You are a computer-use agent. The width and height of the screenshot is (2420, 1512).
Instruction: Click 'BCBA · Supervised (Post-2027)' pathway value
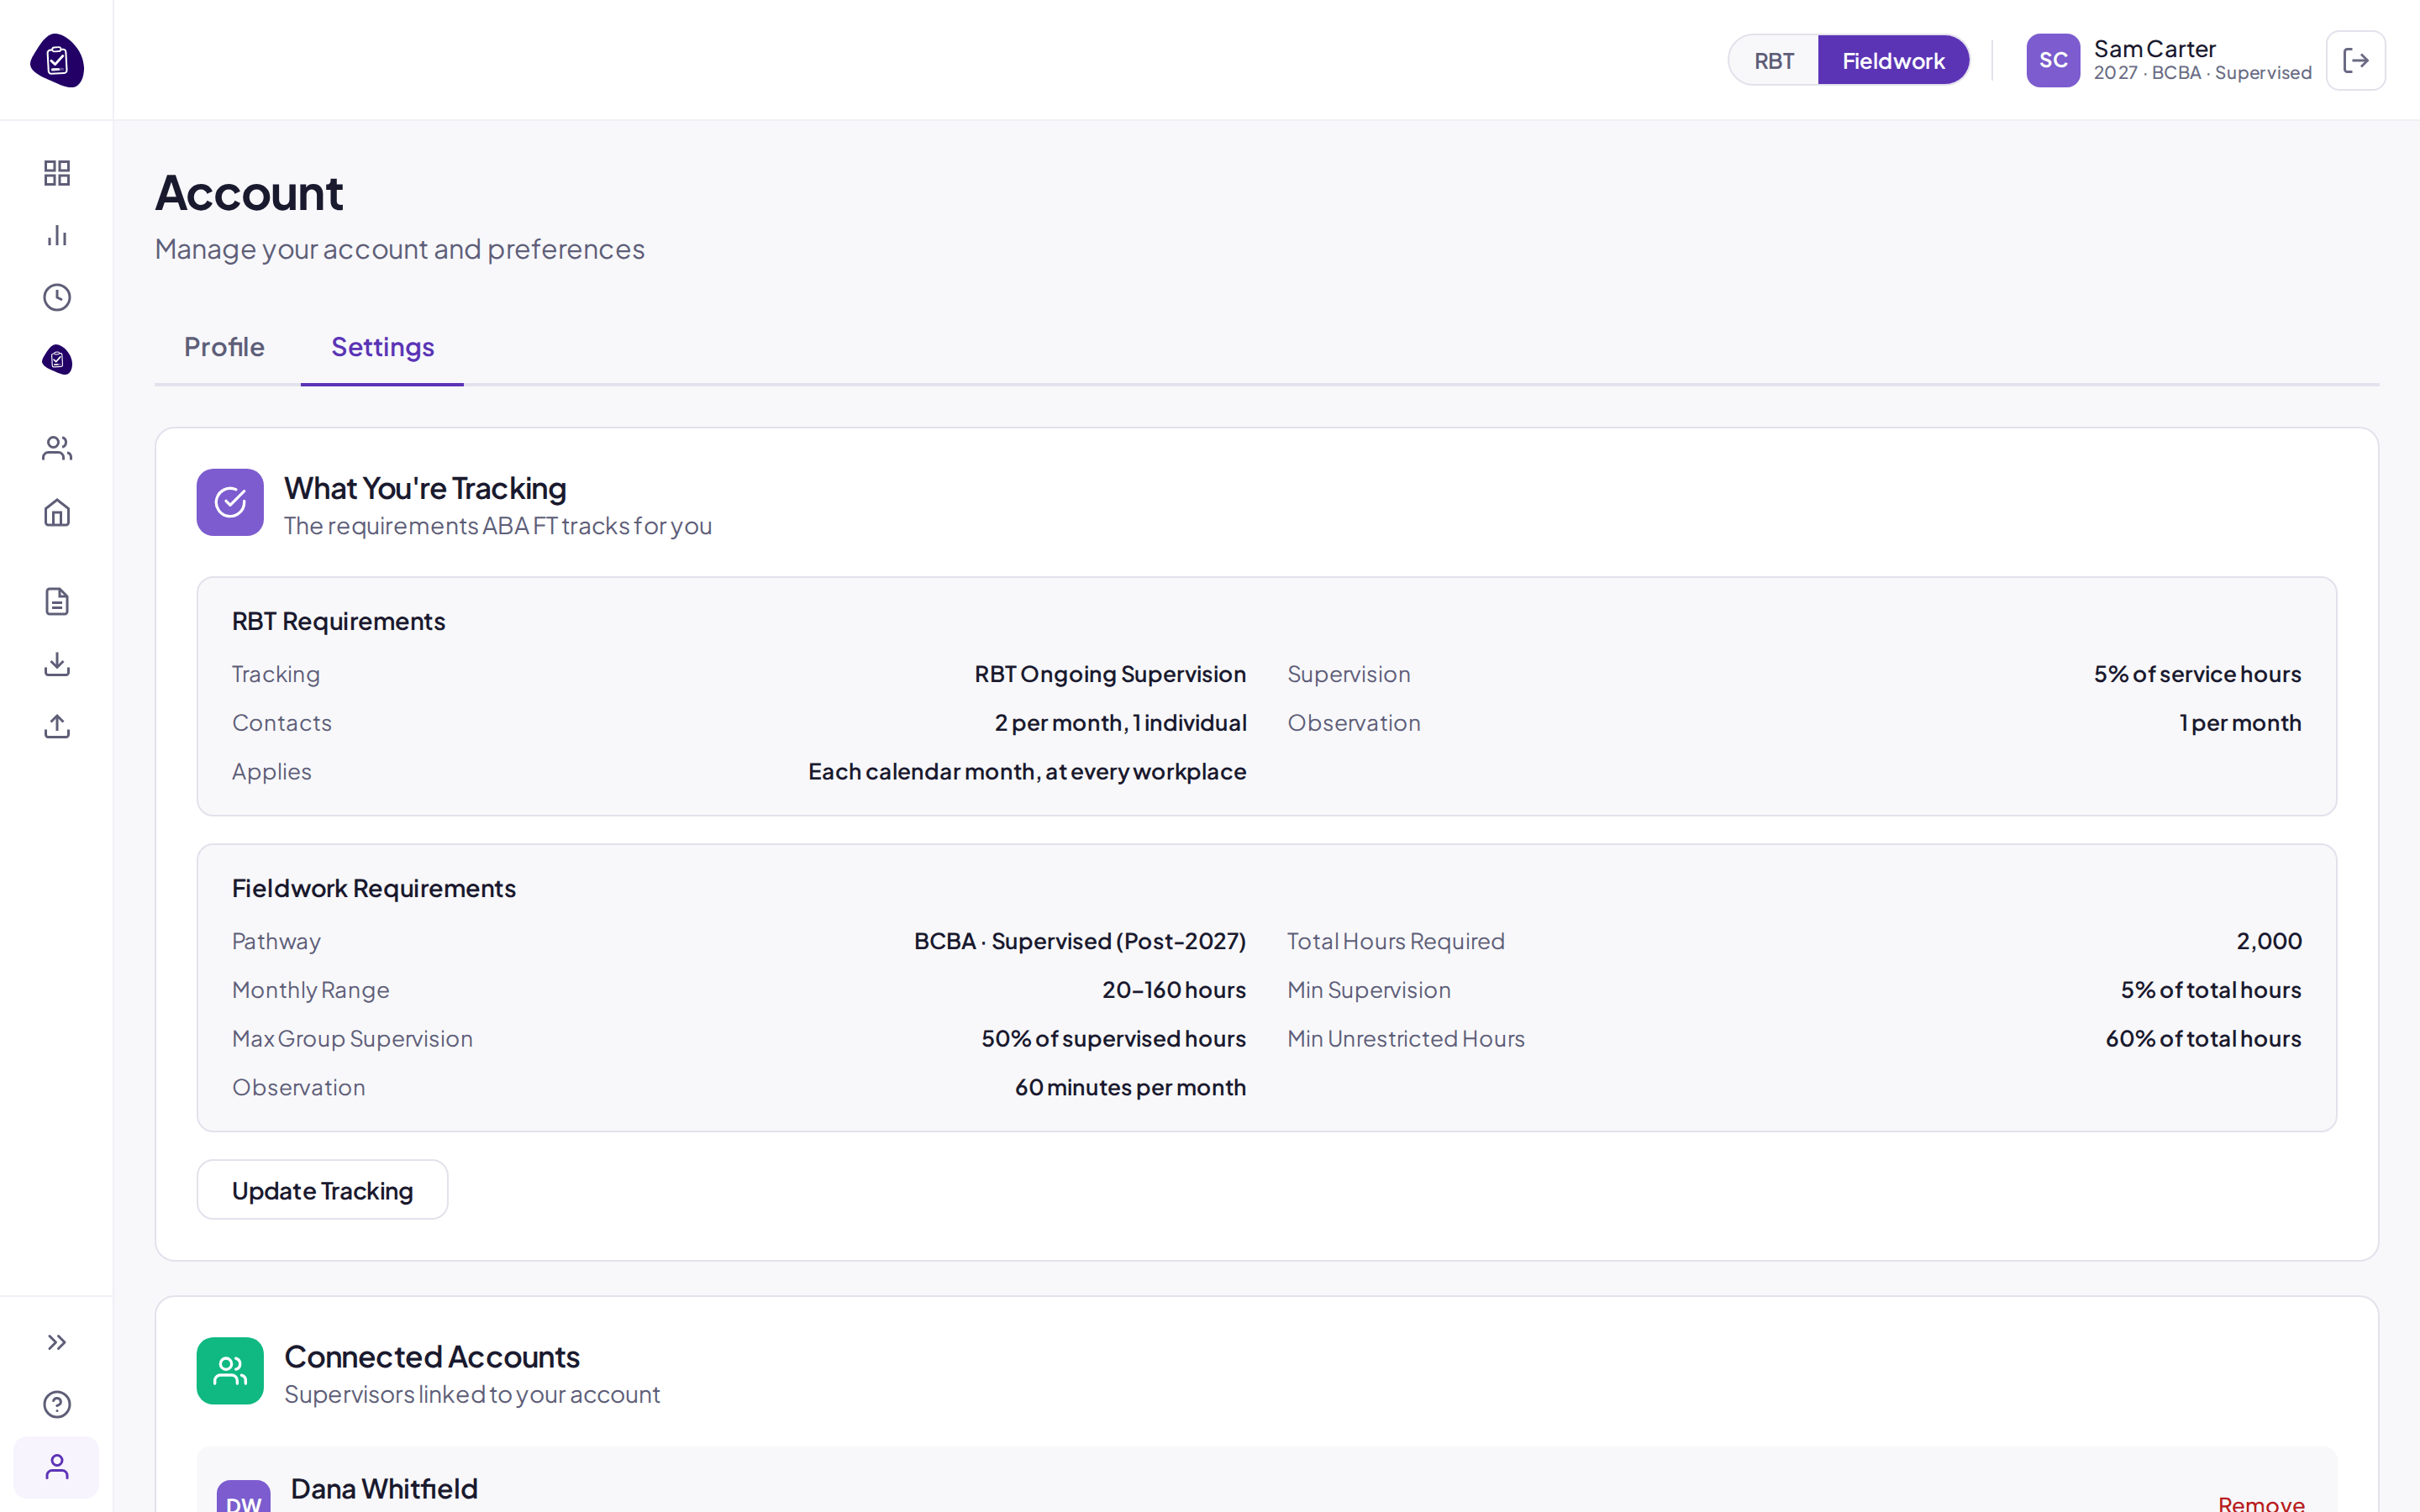[1080, 941]
